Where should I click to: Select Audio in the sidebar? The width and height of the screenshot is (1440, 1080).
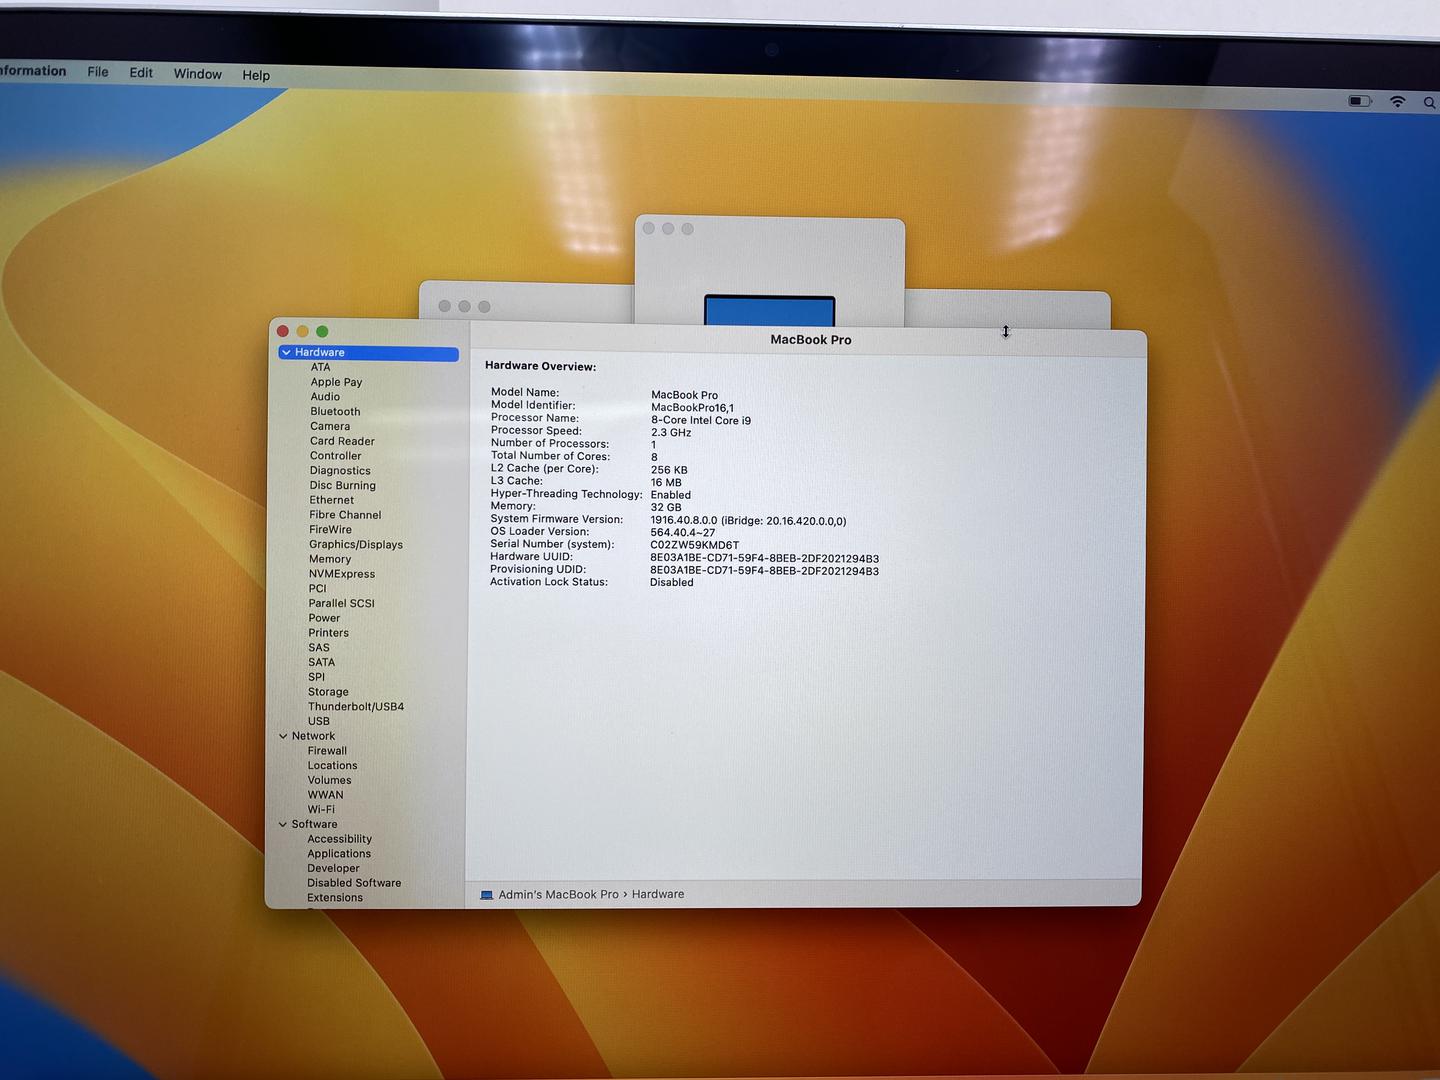(325, 397)
